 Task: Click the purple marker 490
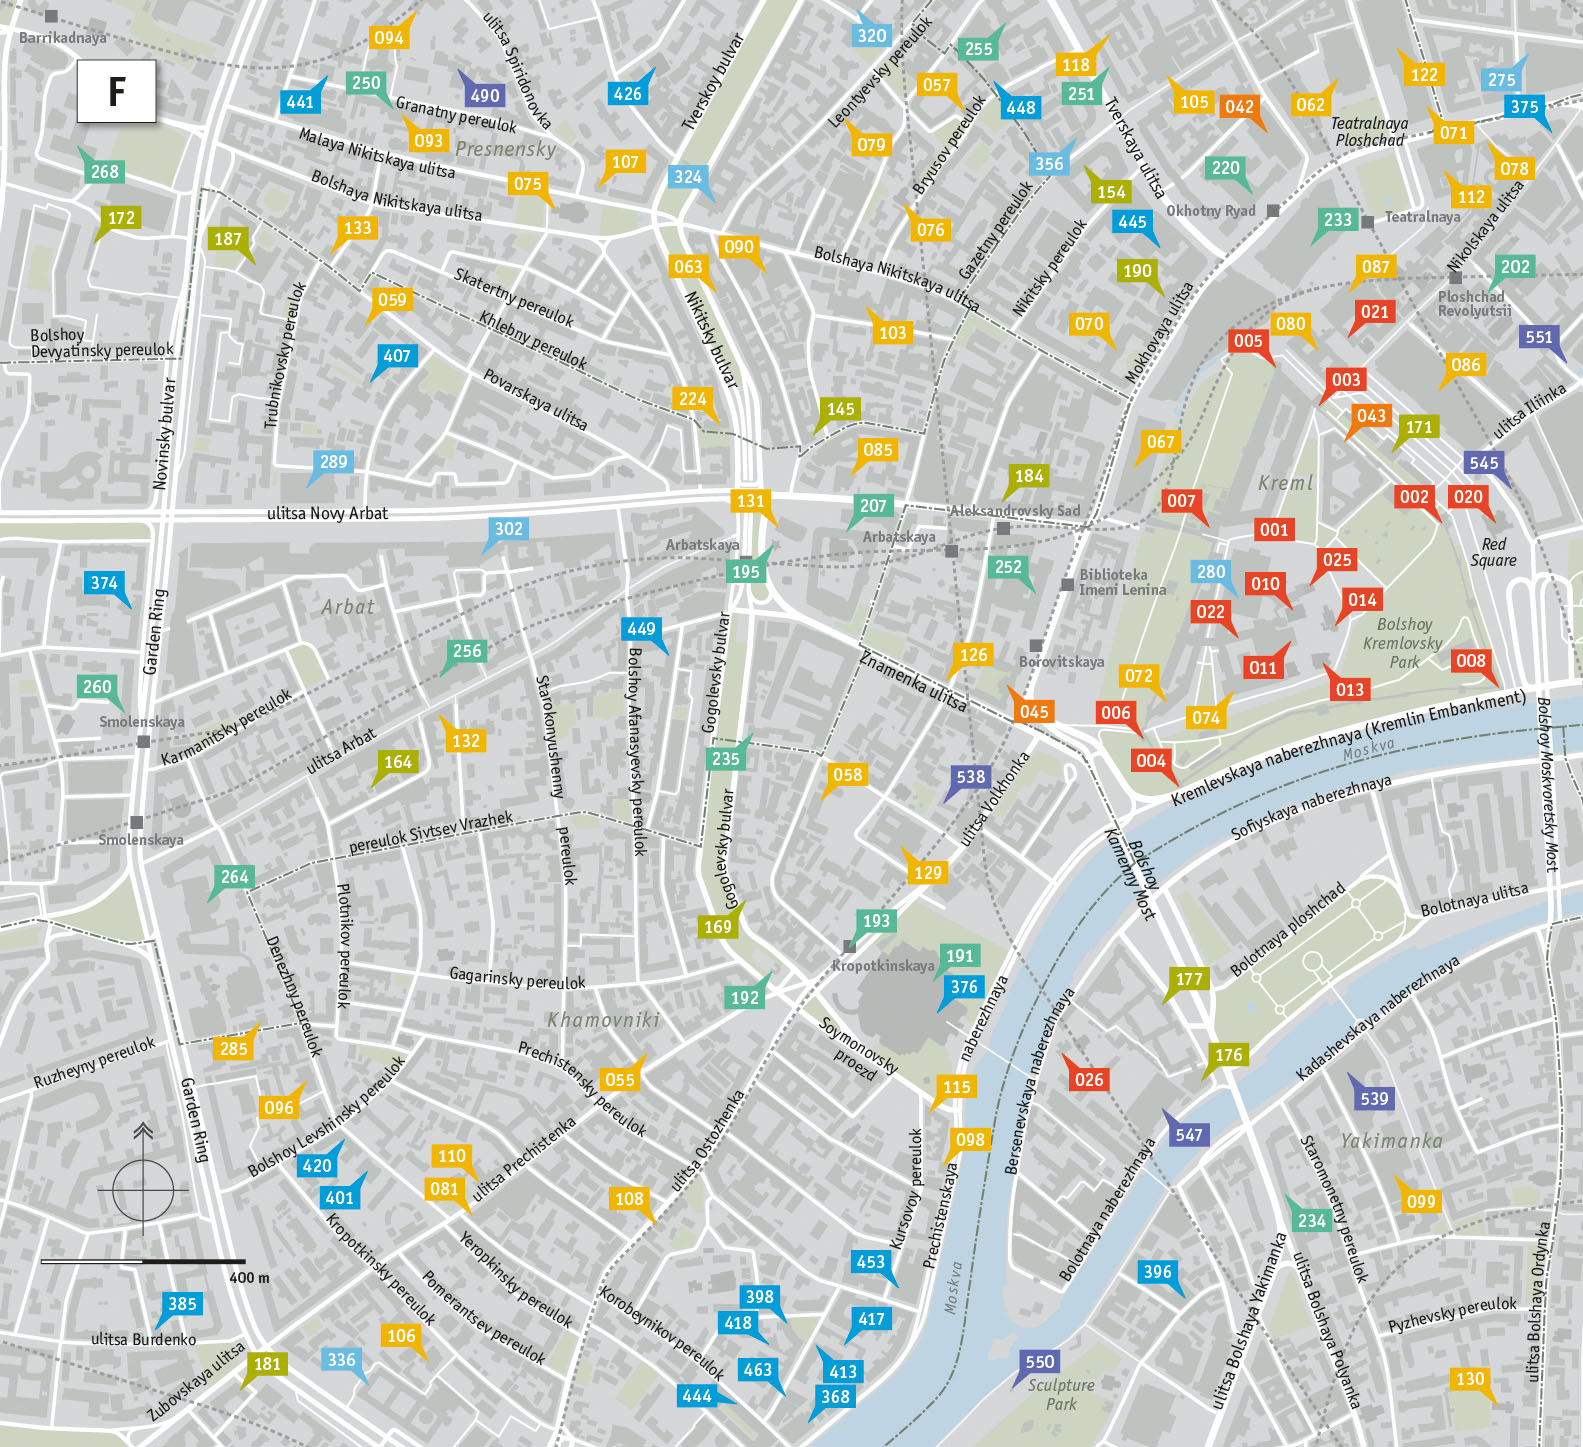point(484,95)
